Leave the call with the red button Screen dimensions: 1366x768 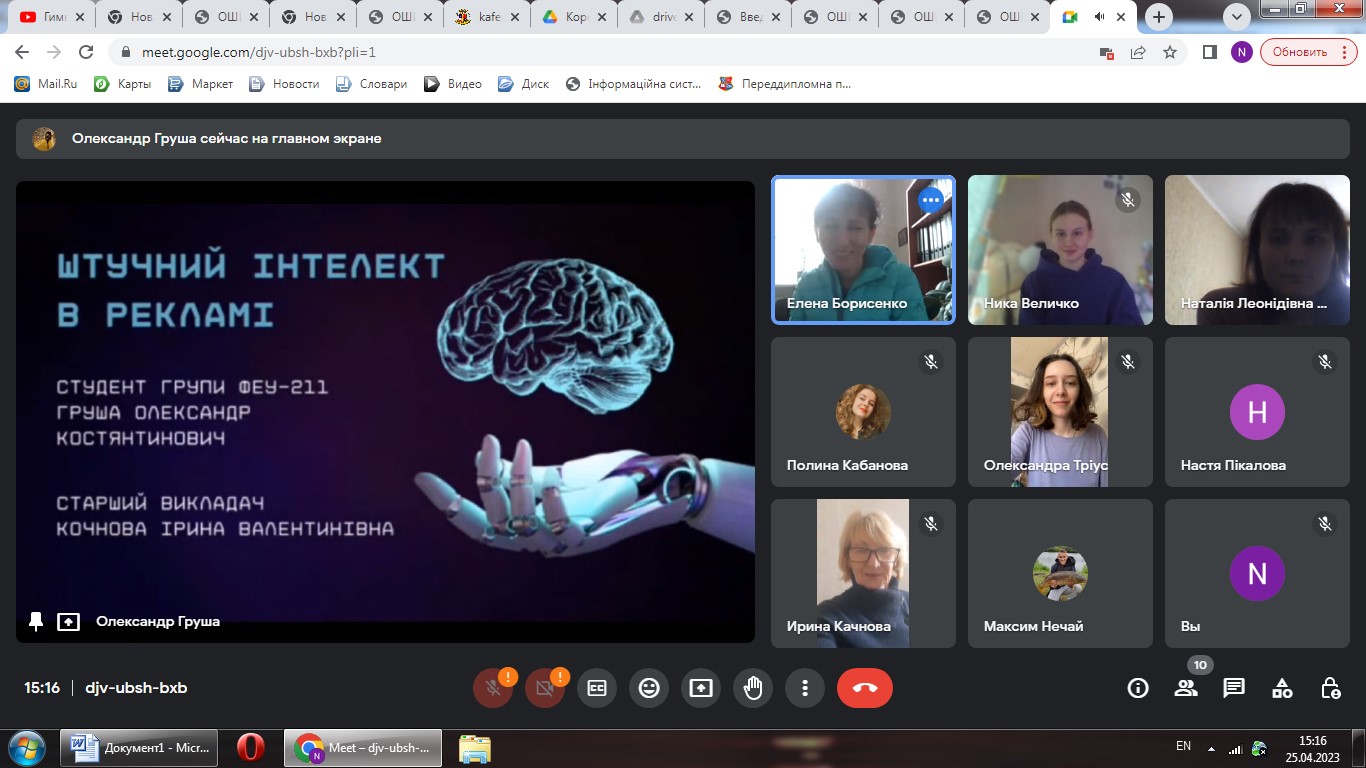point(864,688)
